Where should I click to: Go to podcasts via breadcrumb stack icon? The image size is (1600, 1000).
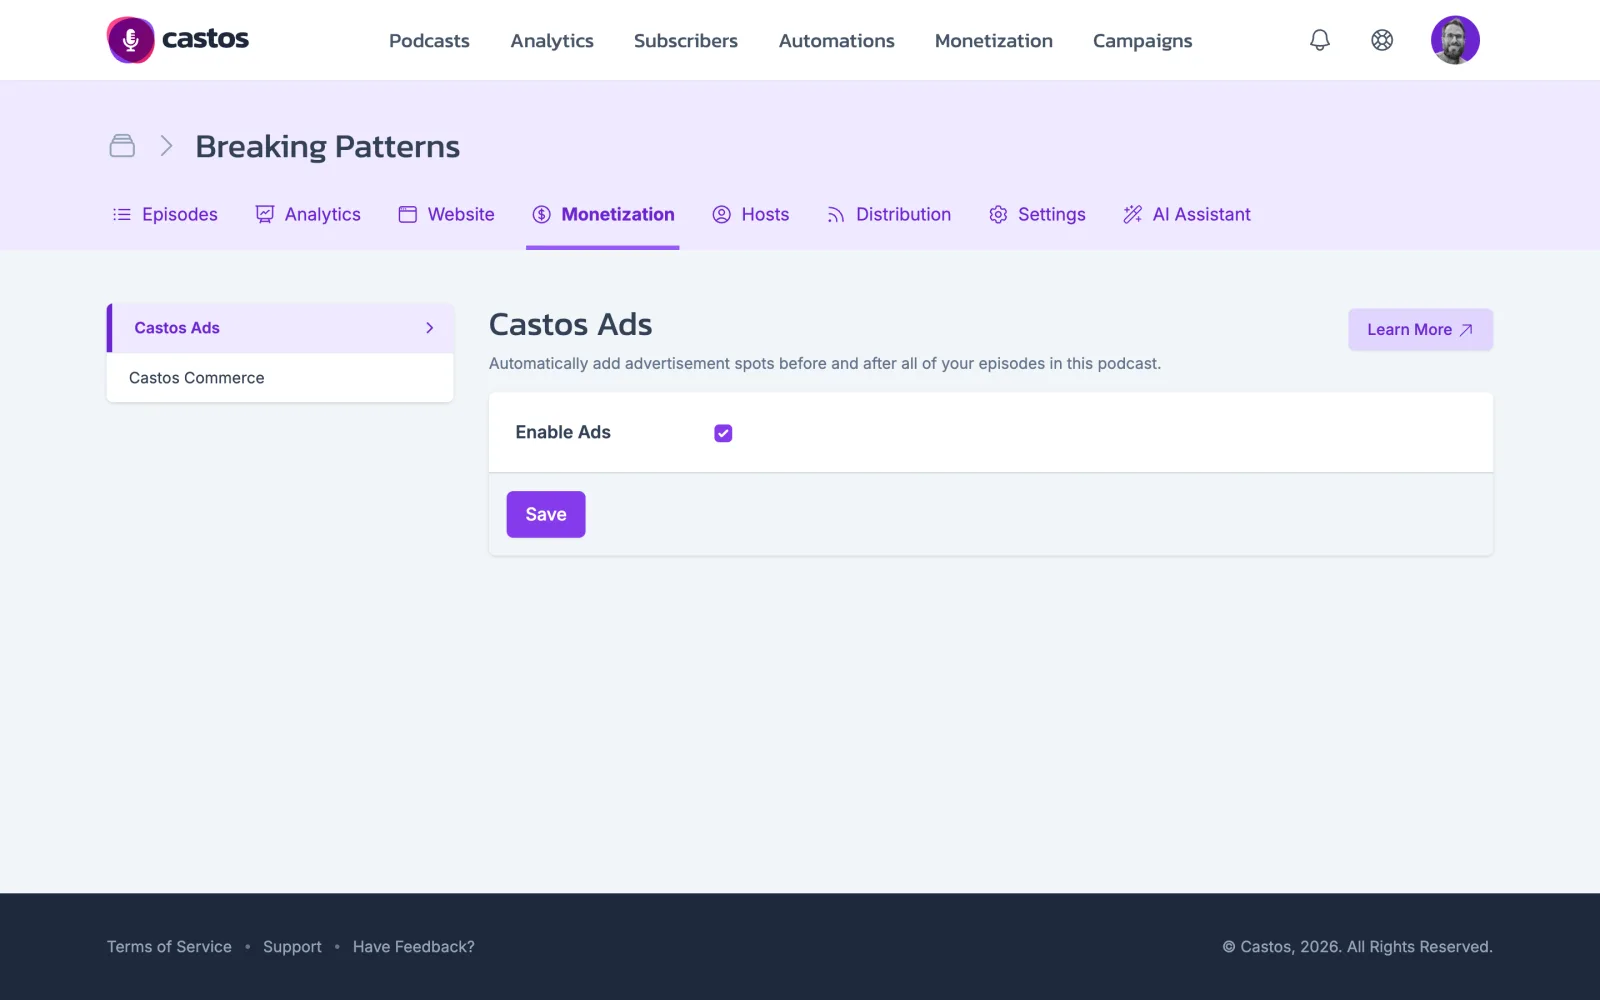122,146
